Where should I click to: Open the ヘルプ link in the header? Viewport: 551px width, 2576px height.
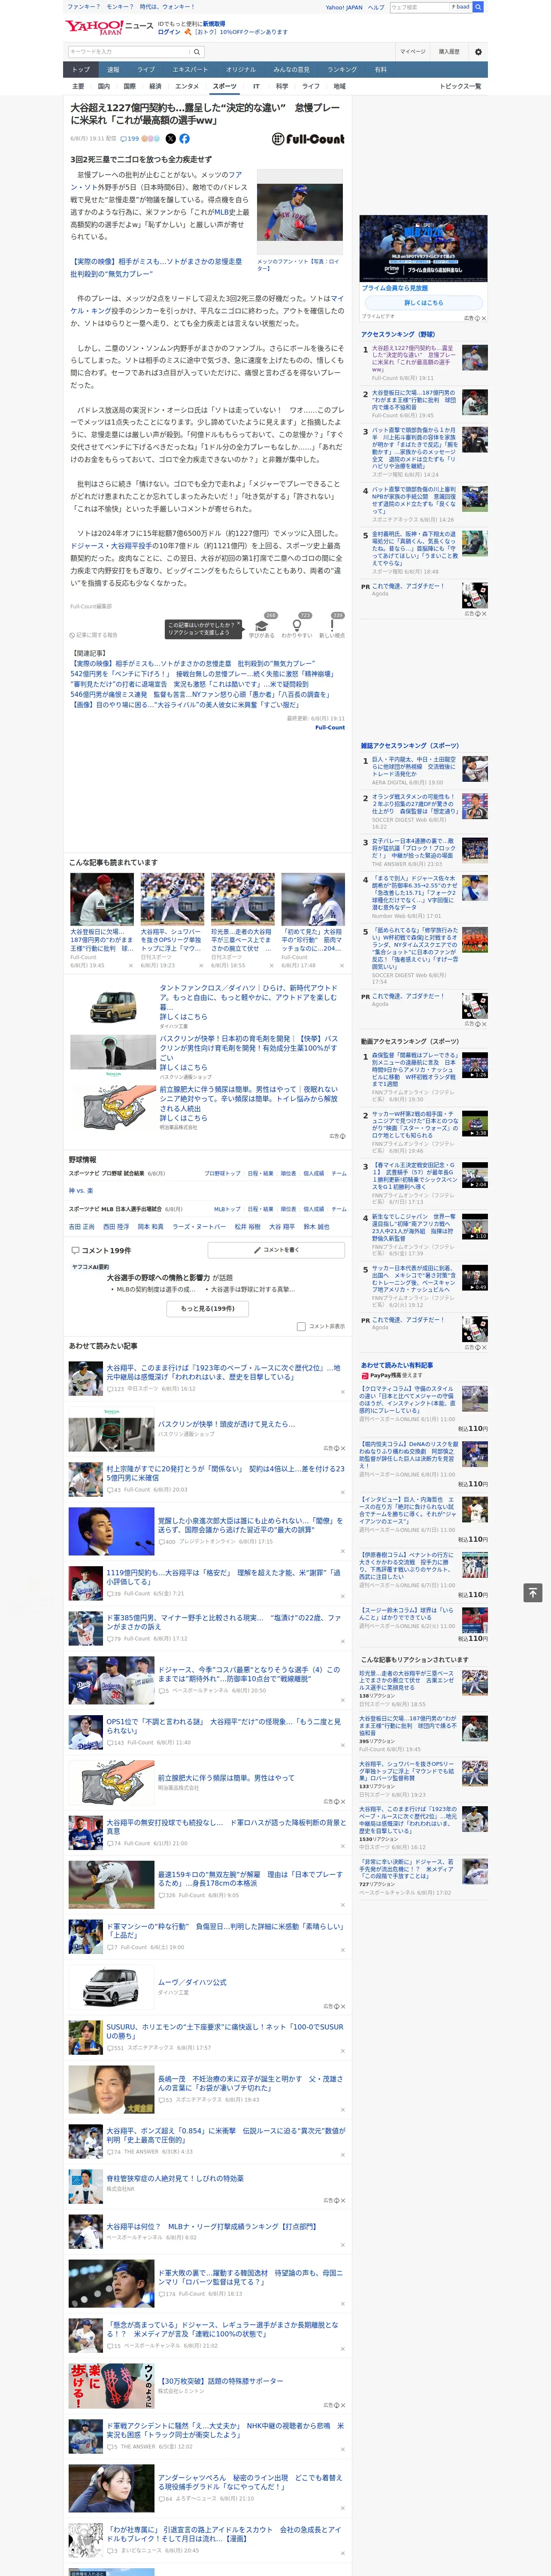375,7
